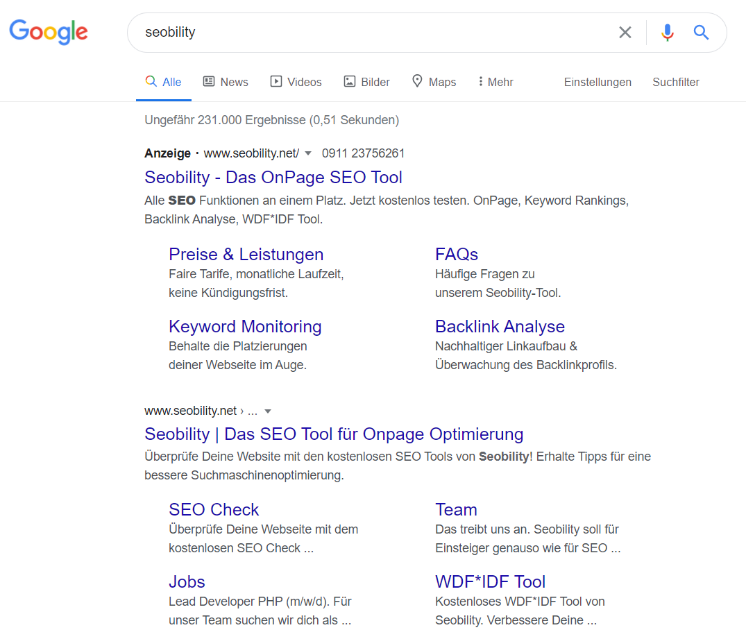Open the Team sitelink
This screenshot has height=639, width=746.
tap(456, 510)
